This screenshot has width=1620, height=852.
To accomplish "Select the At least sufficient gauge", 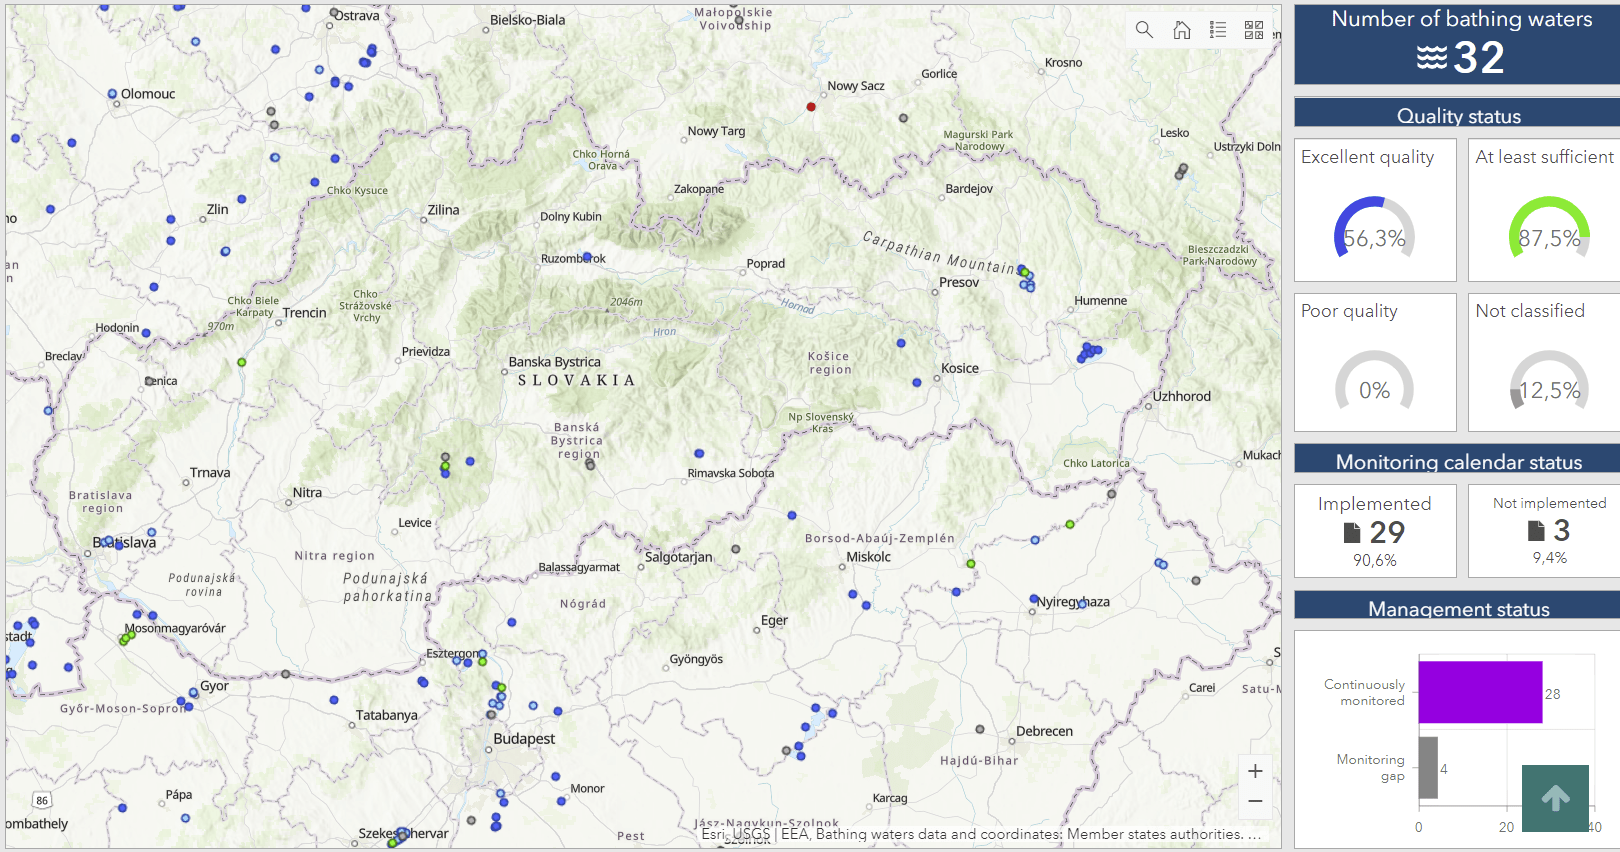I will 1548,229.
